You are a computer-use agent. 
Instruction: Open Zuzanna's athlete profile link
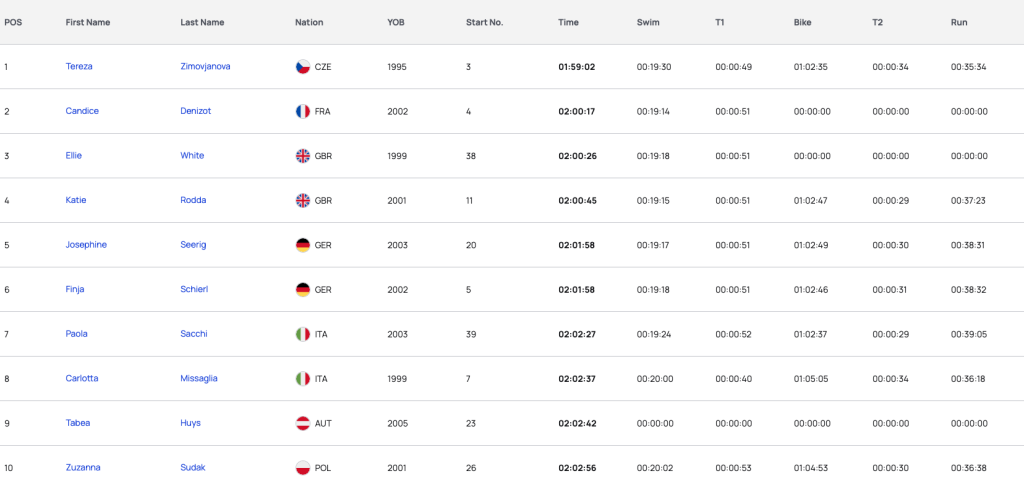click(x=83, y=467)
